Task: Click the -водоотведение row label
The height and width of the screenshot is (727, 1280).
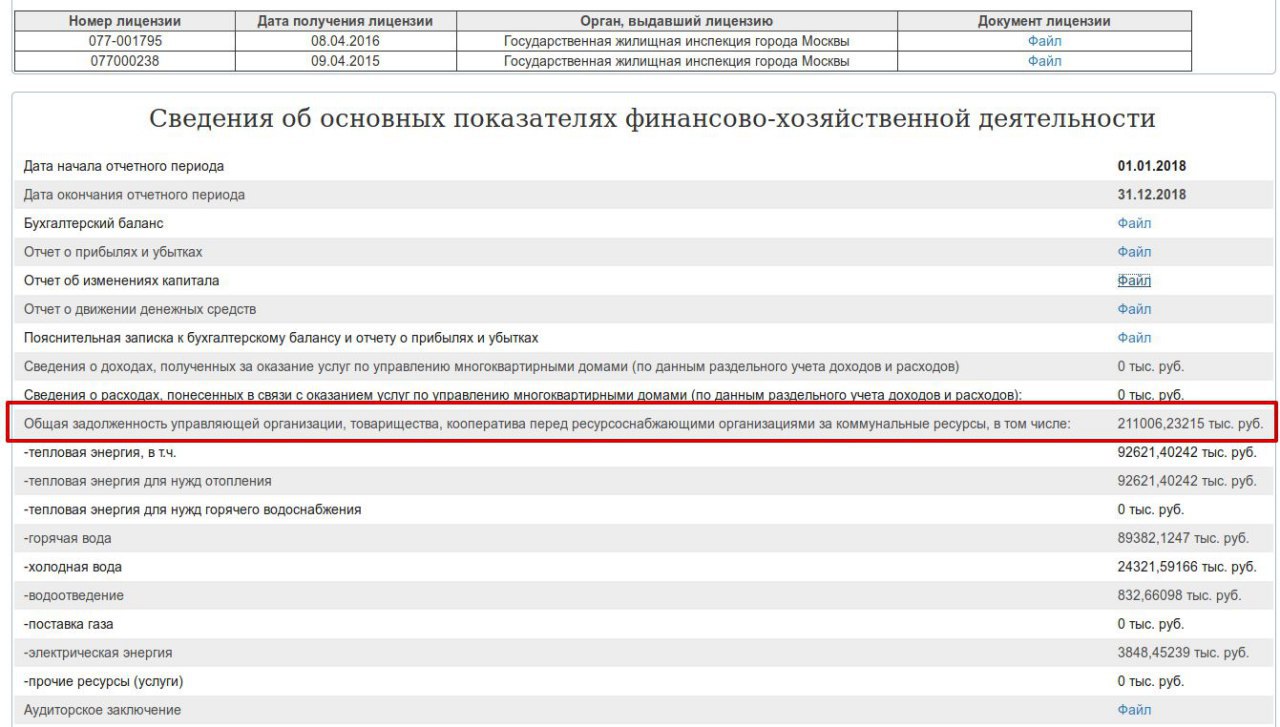Action: (74, 596)
